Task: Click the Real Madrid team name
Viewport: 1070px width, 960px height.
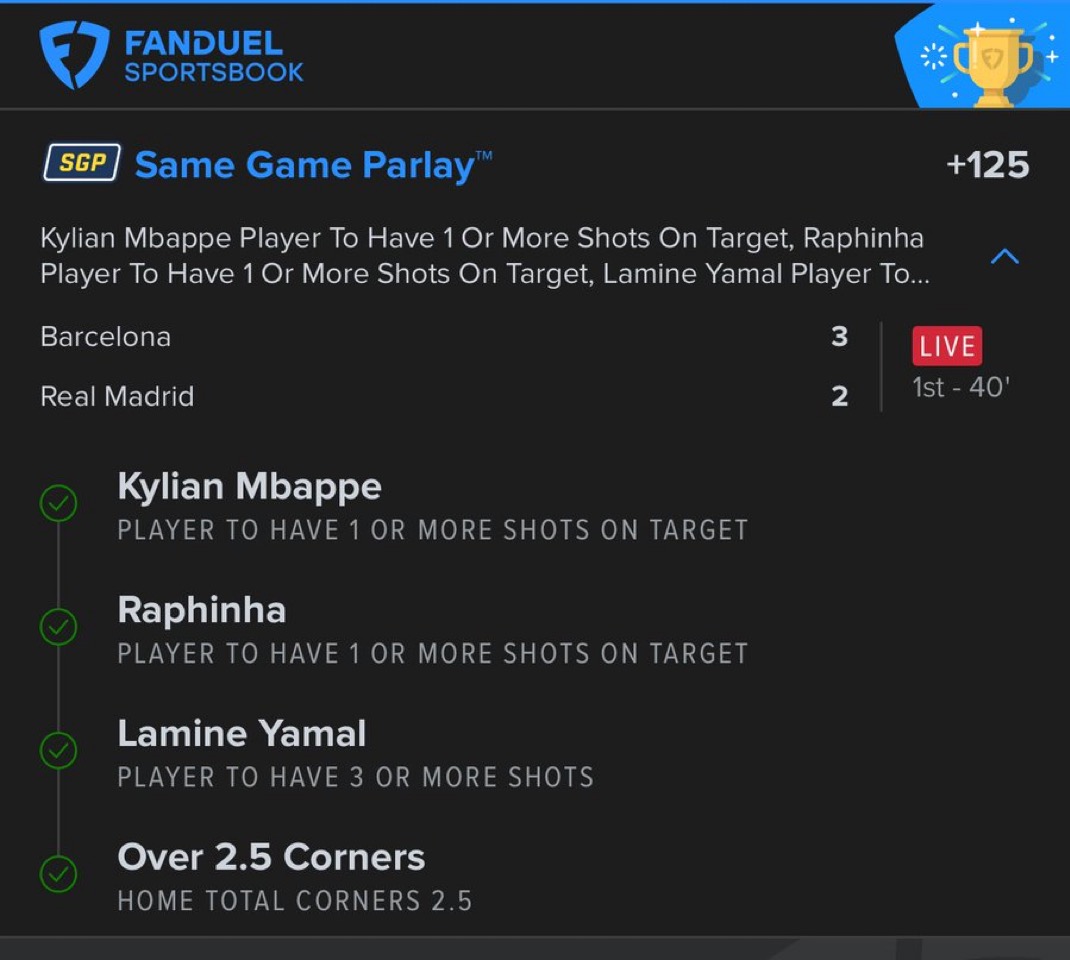Action: tap(117, 397)
